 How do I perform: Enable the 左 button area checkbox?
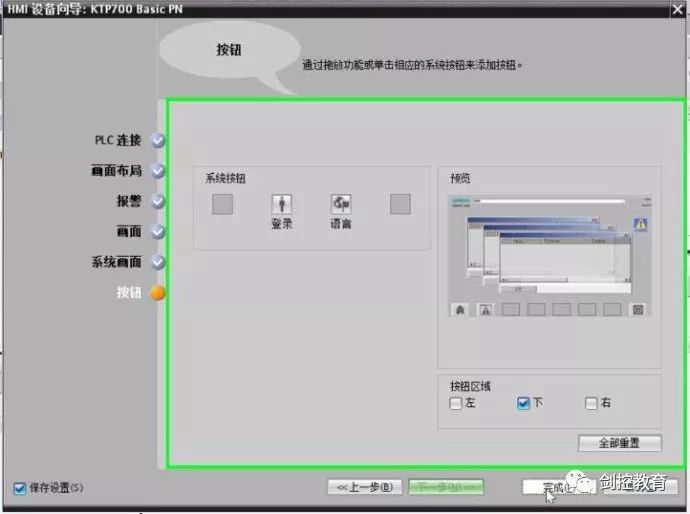tap(455, 403)
